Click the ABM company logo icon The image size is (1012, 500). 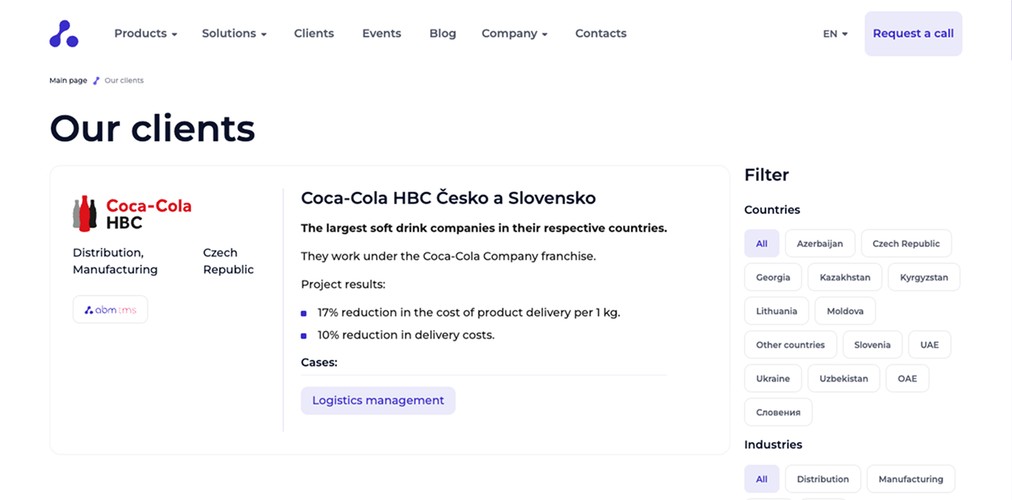point(64,34)
